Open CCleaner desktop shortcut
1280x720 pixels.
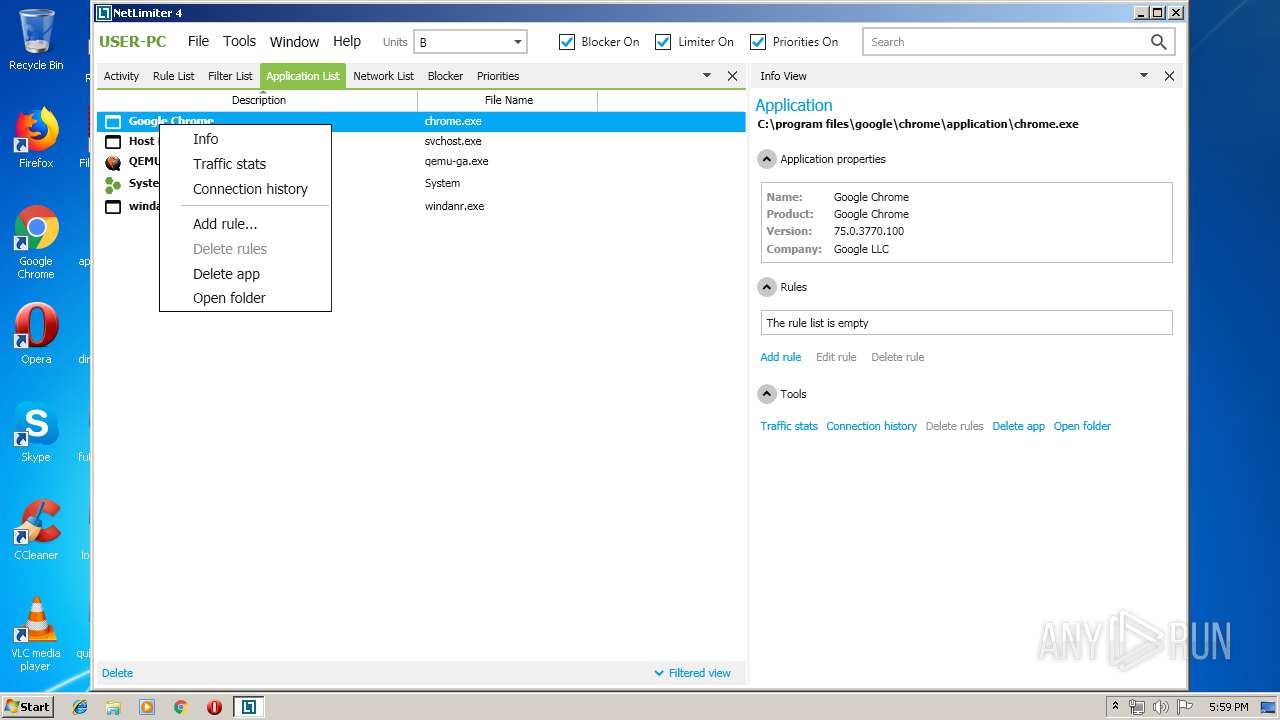pos(36,529)
